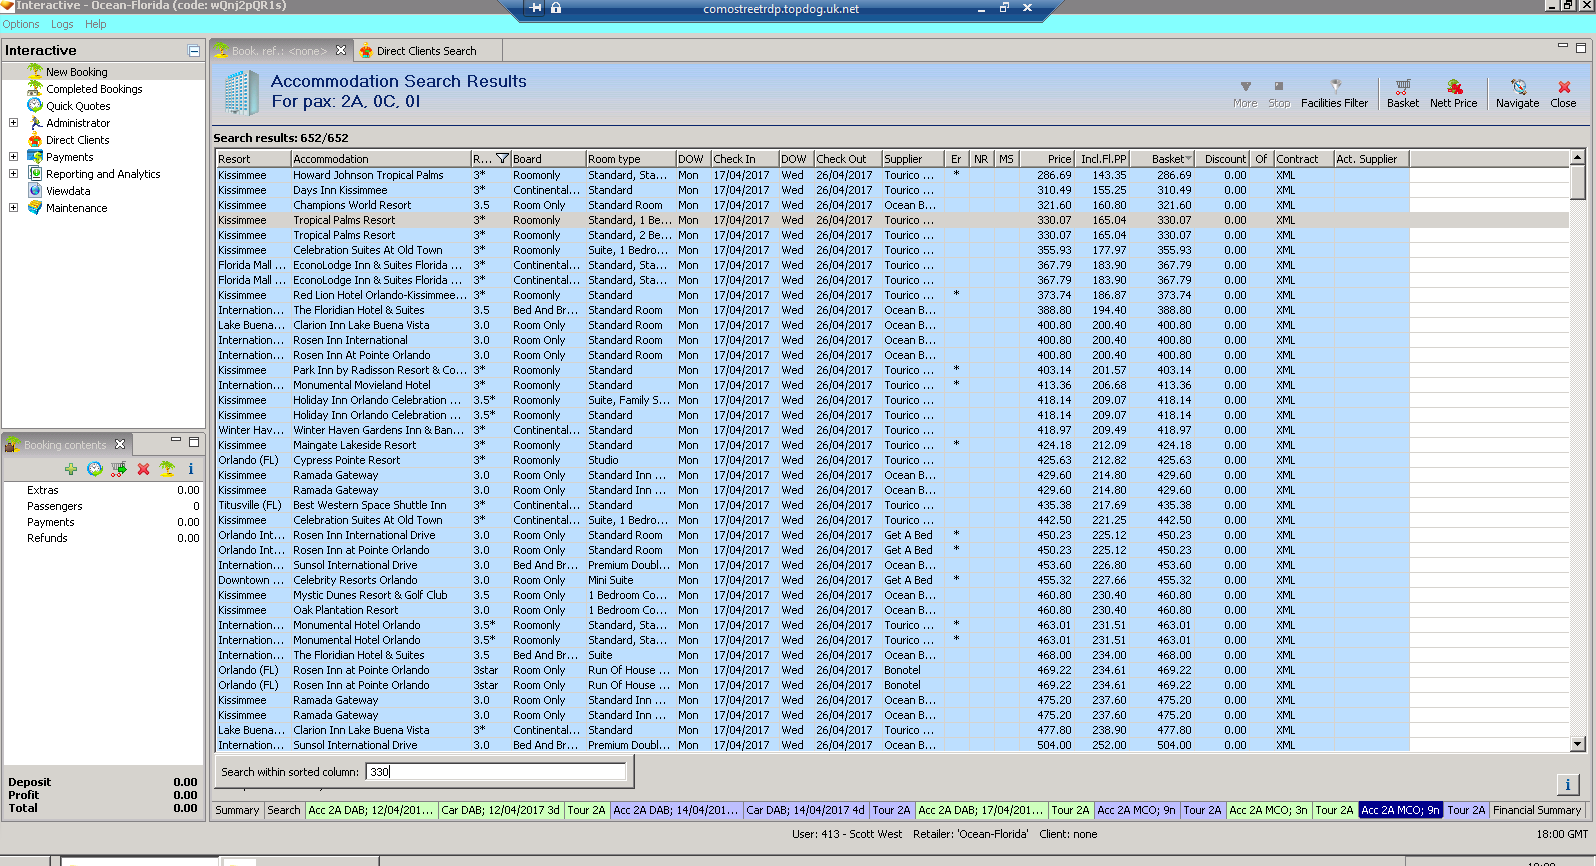Open the Options menu
The height and width of the screenshot is (866, 1596).
pos(21,24)
